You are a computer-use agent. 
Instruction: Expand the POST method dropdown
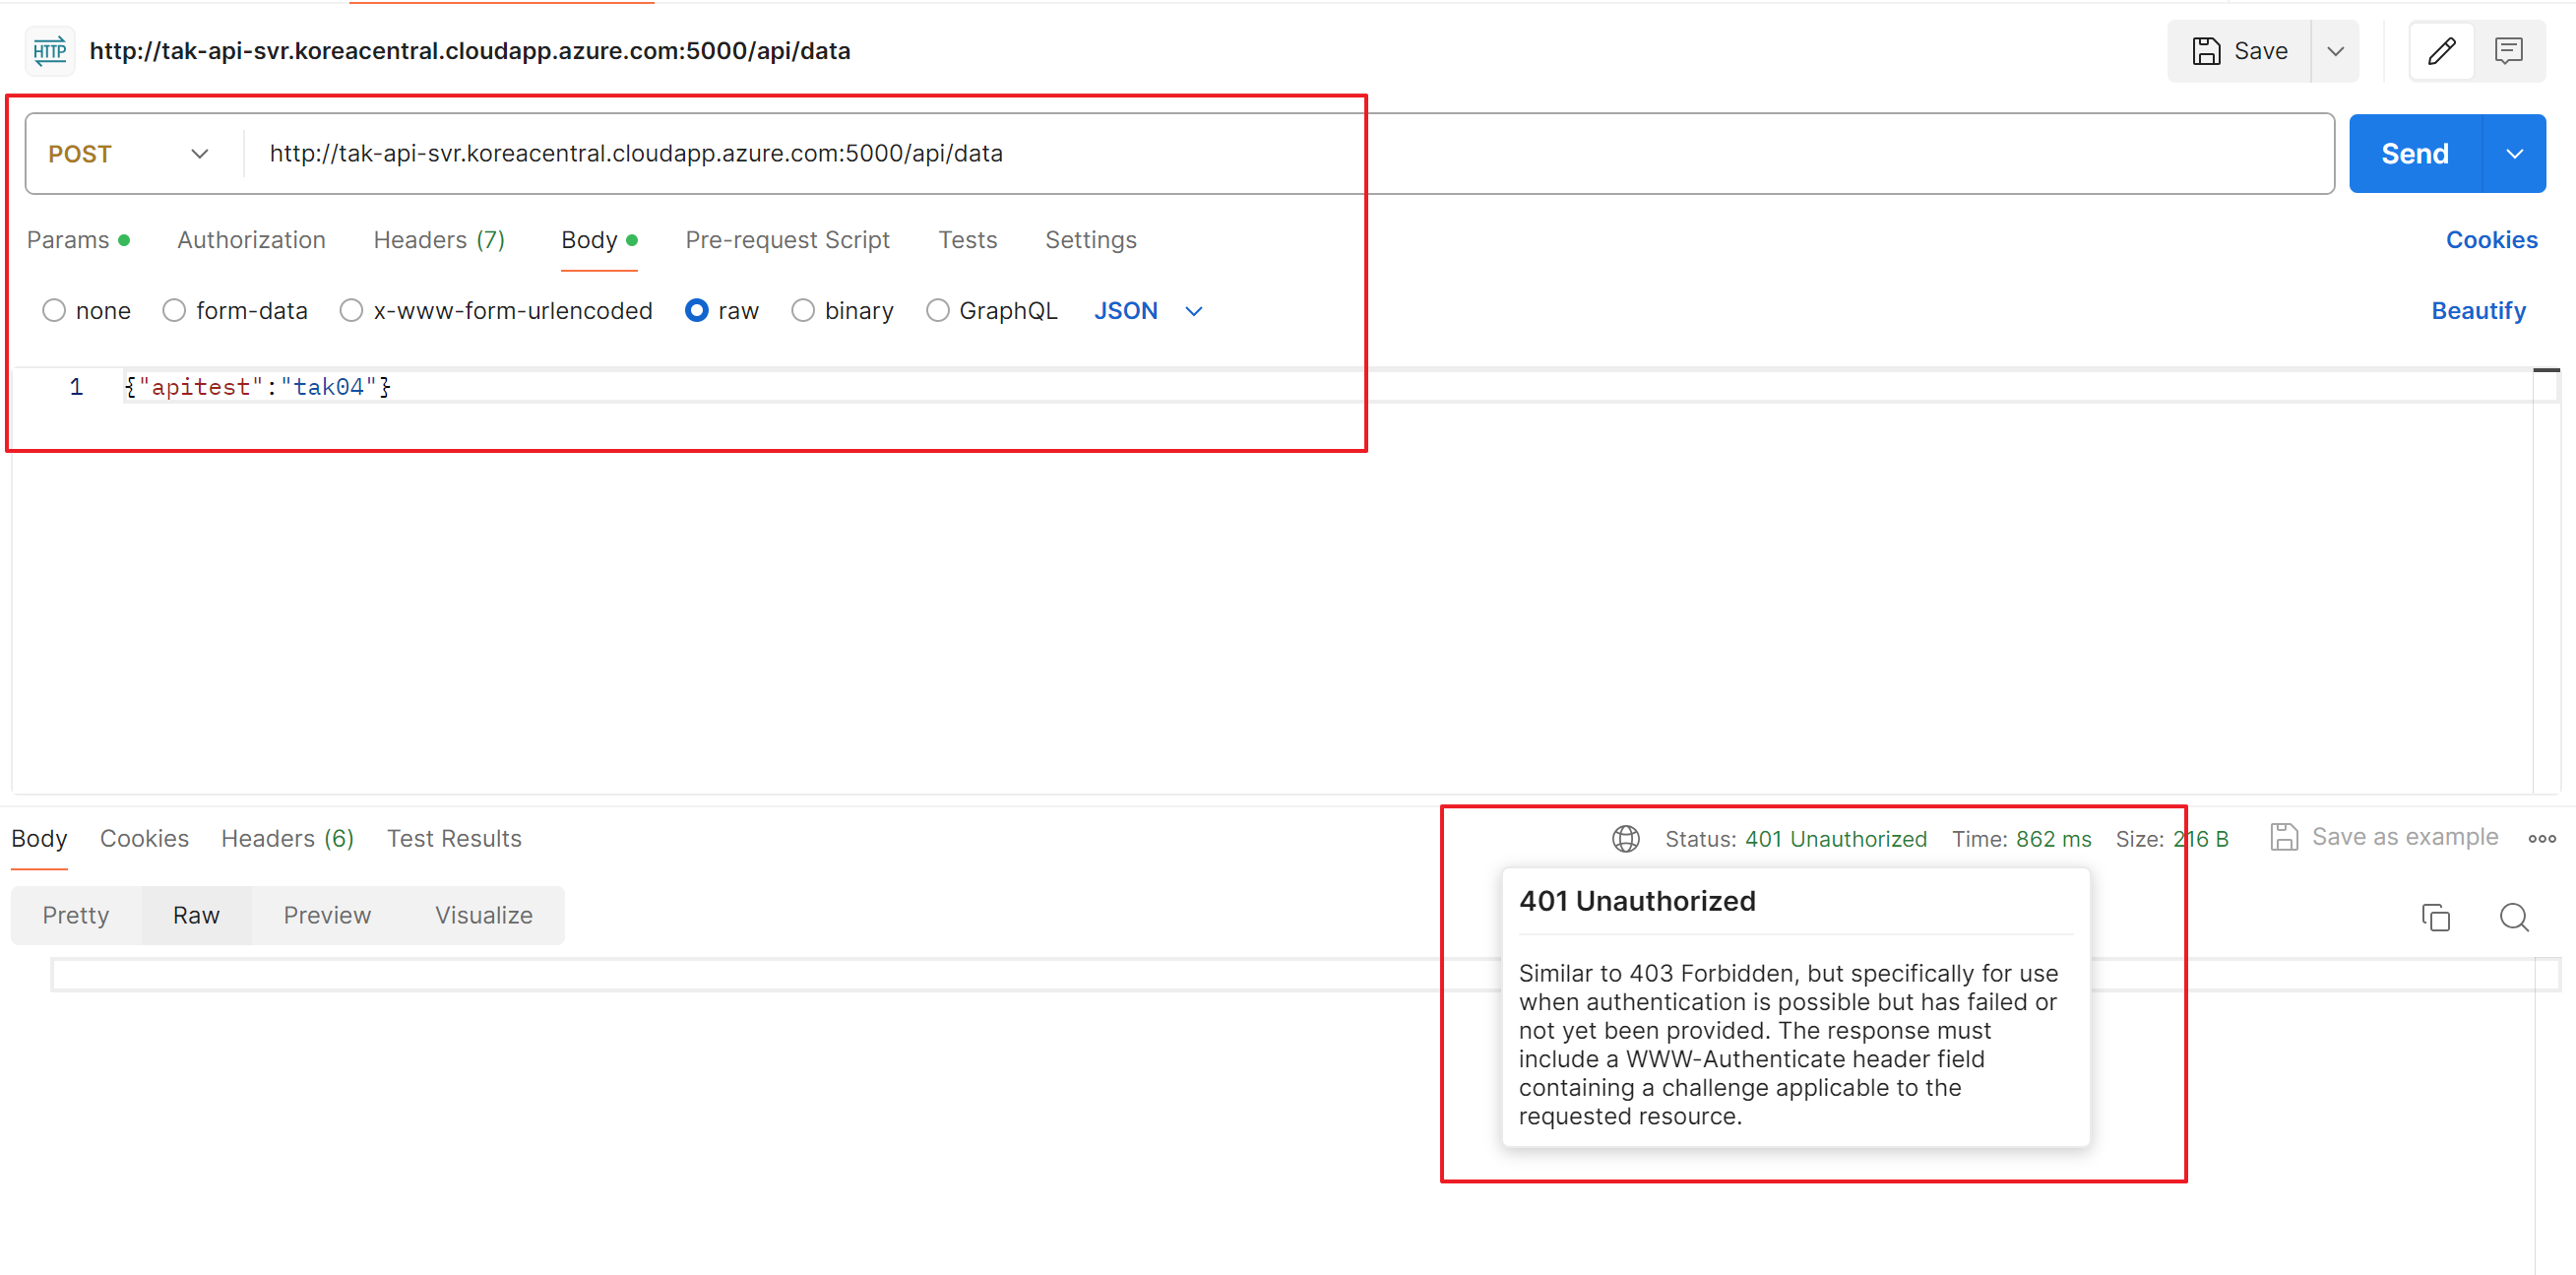pyautogui.click(x=199, y=154)
